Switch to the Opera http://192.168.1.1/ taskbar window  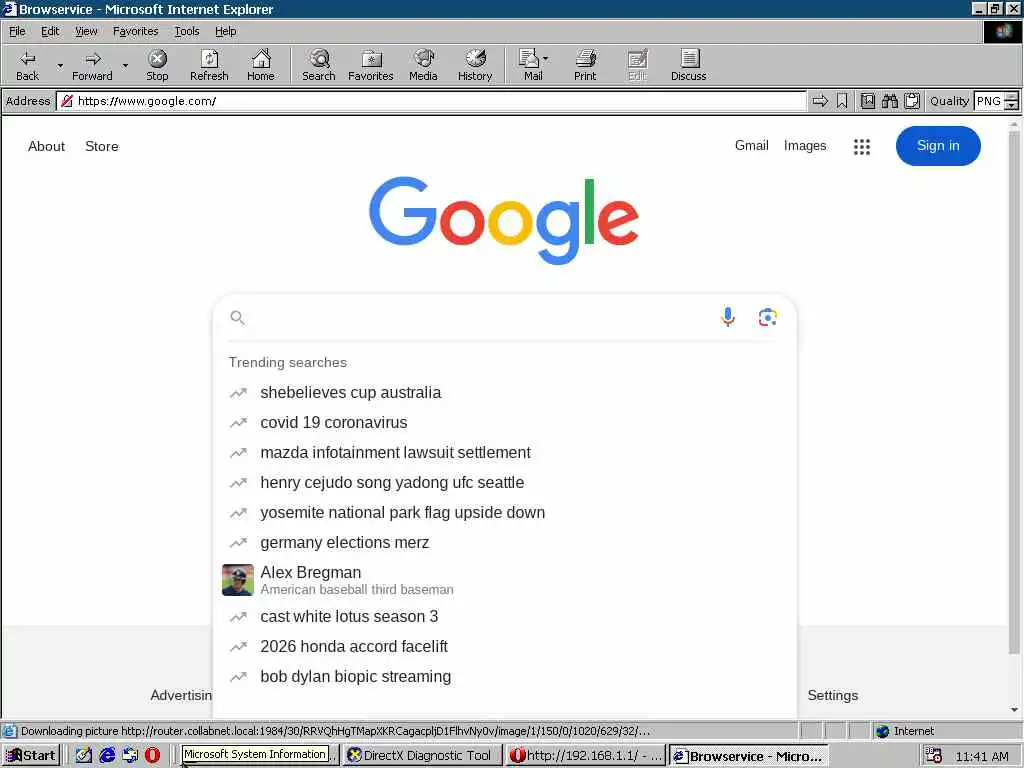click(x=585, y=756)
